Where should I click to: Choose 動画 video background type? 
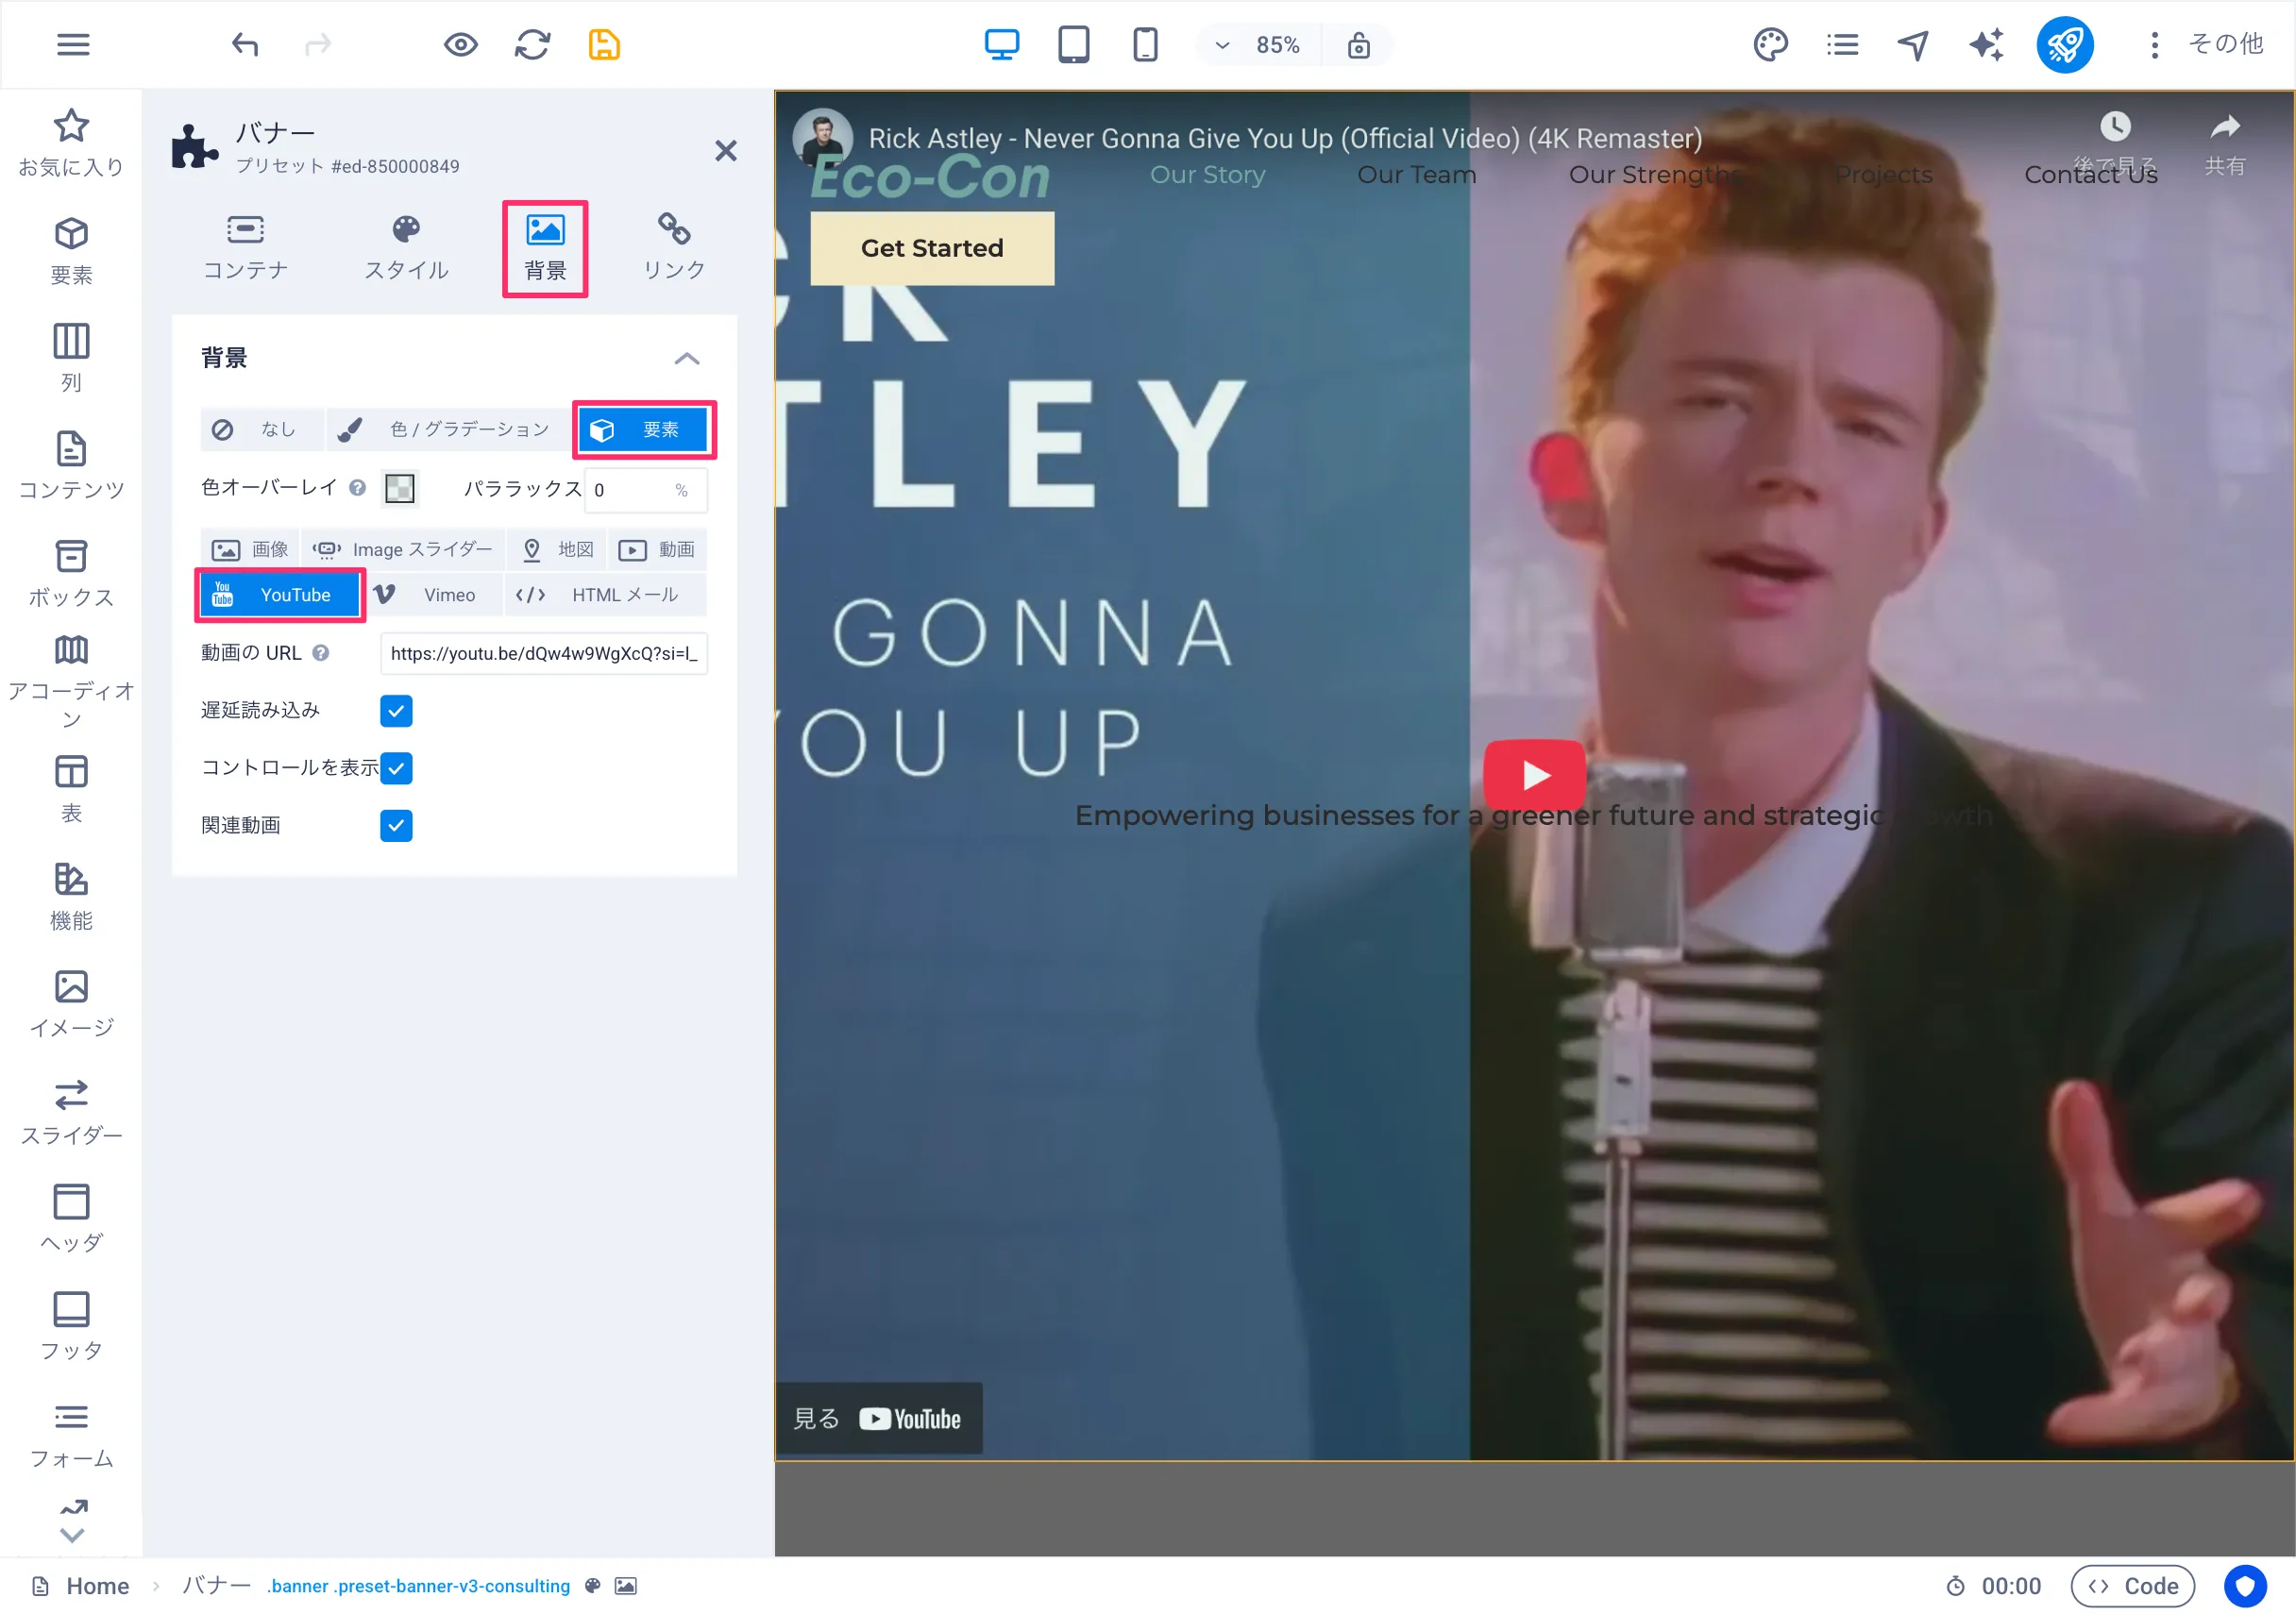[657, 549]
